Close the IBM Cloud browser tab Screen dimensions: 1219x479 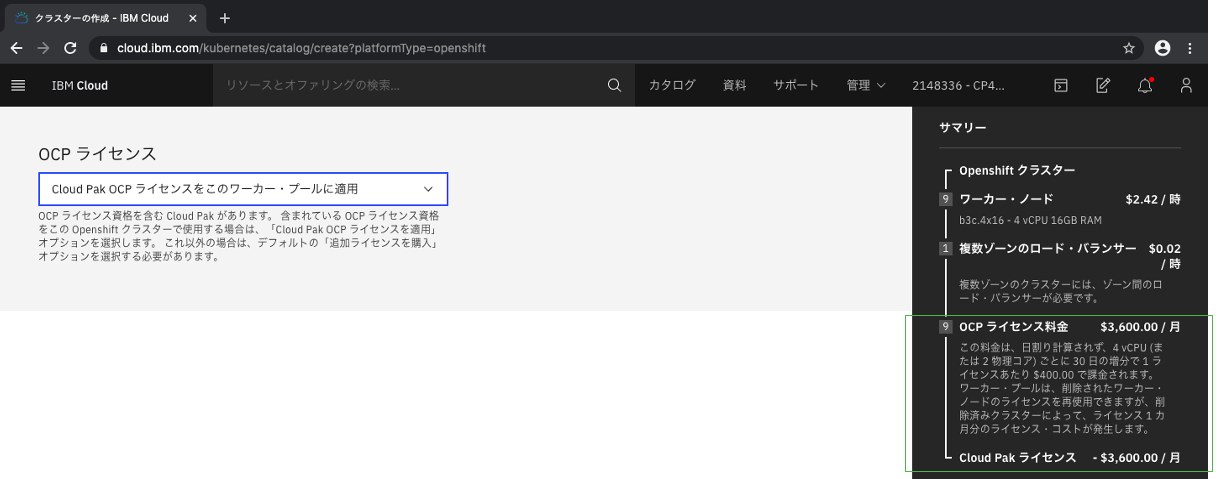click(x=193, y=18)
